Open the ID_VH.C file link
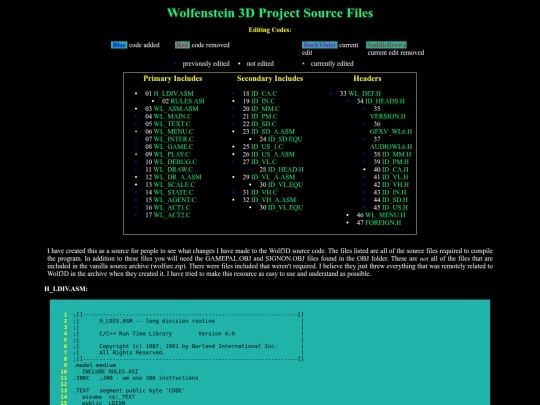 click(x=264, y=192)
